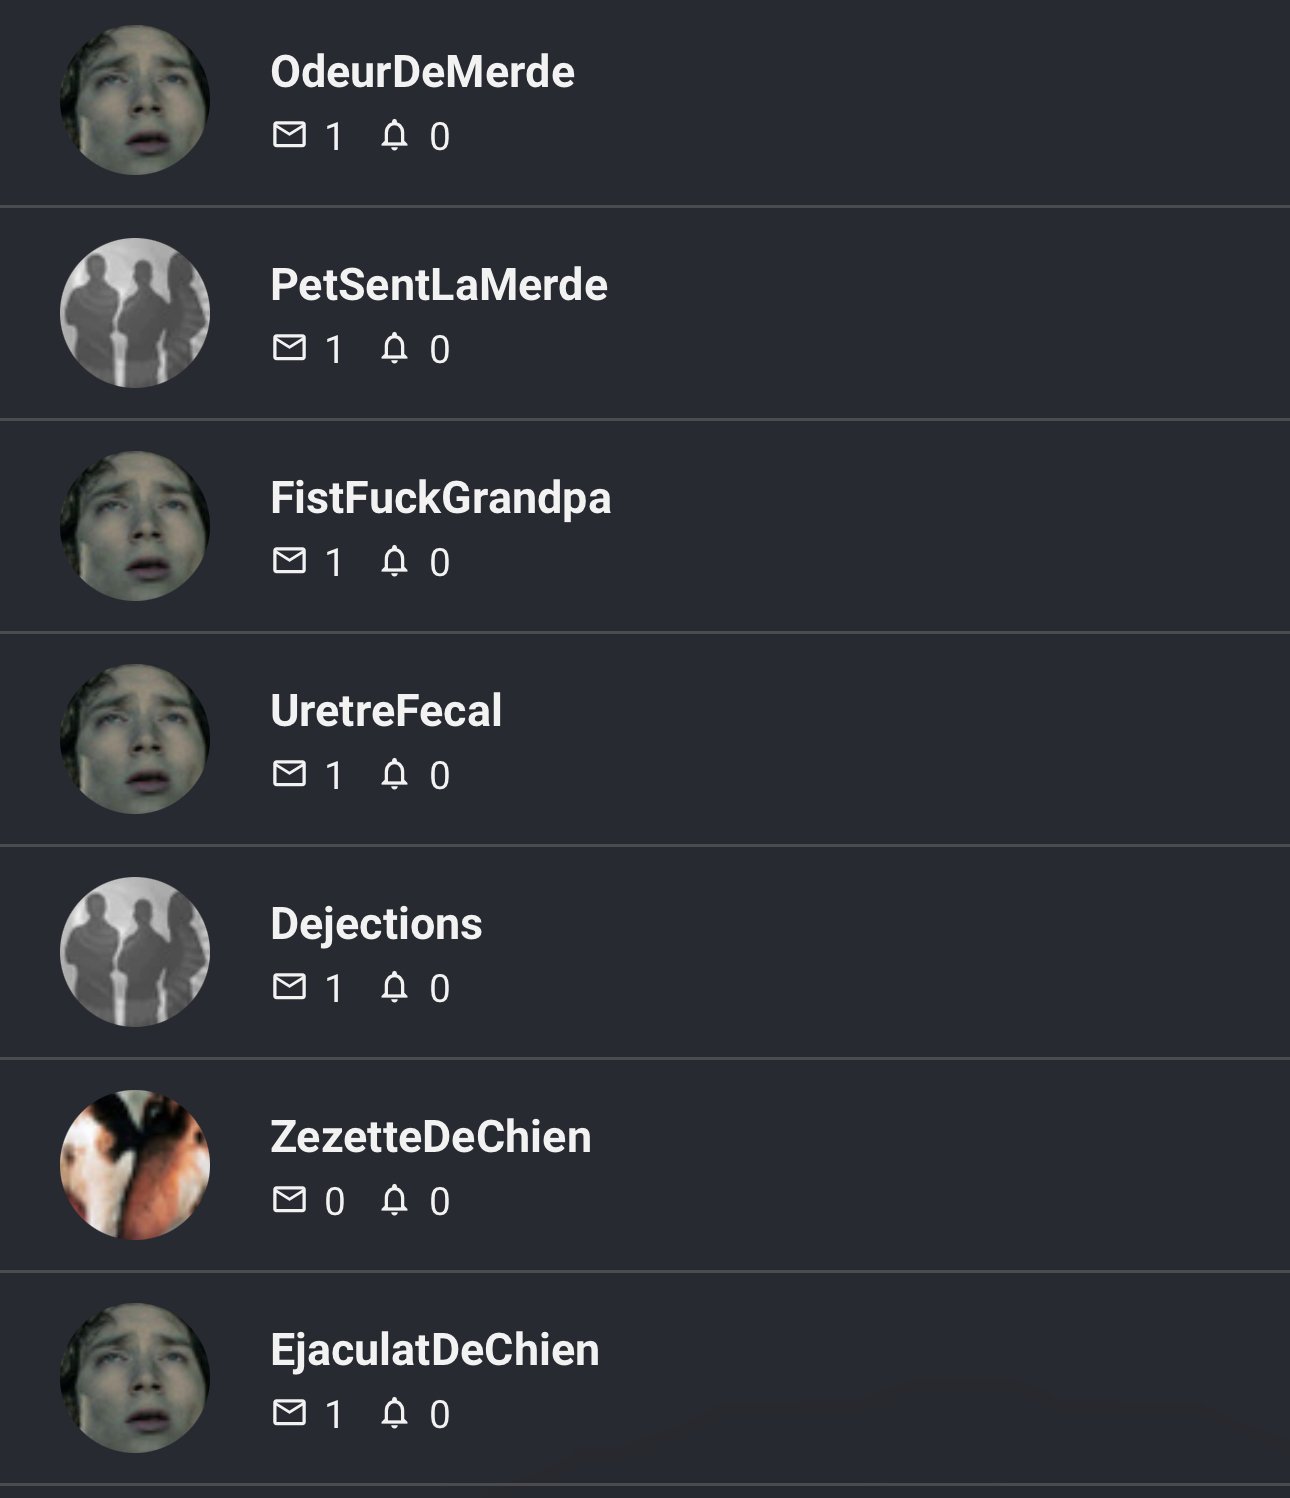The image size is (1290, 1498).
Task: Open the notification bell for OdeurDeMerde
Action: pyautogui.click(x=394, y=134)
